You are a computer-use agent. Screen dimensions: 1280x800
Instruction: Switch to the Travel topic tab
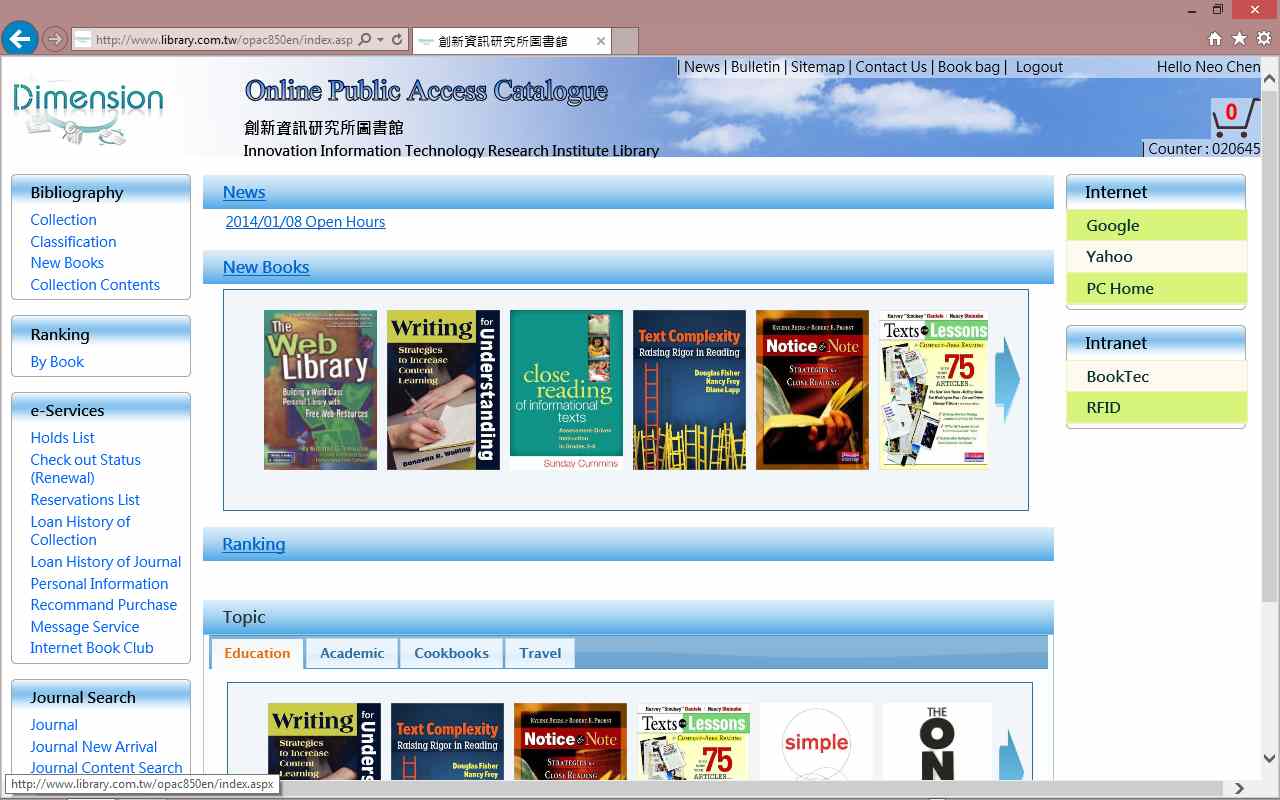tap(540, 653)
